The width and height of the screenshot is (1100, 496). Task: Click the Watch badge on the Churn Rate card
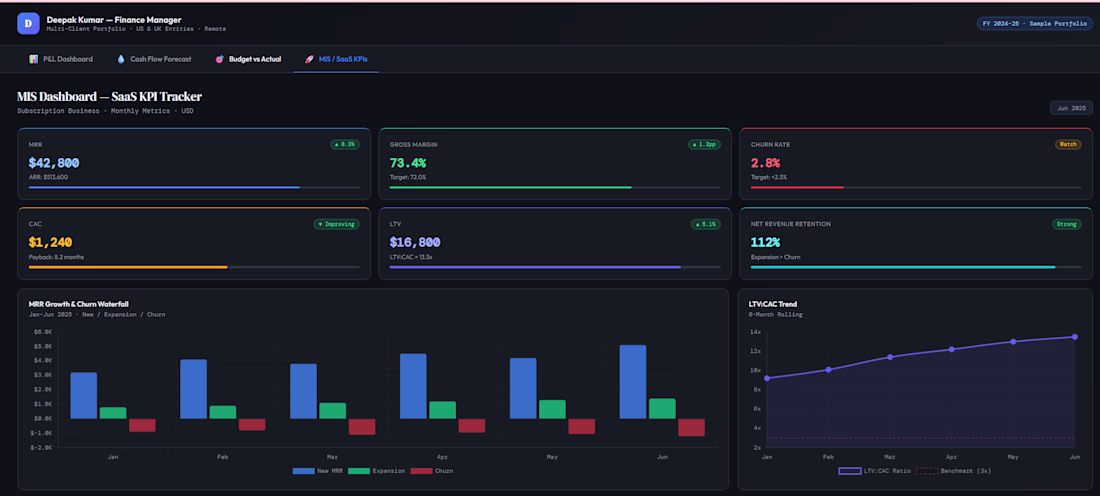(x=1068, y=145)
